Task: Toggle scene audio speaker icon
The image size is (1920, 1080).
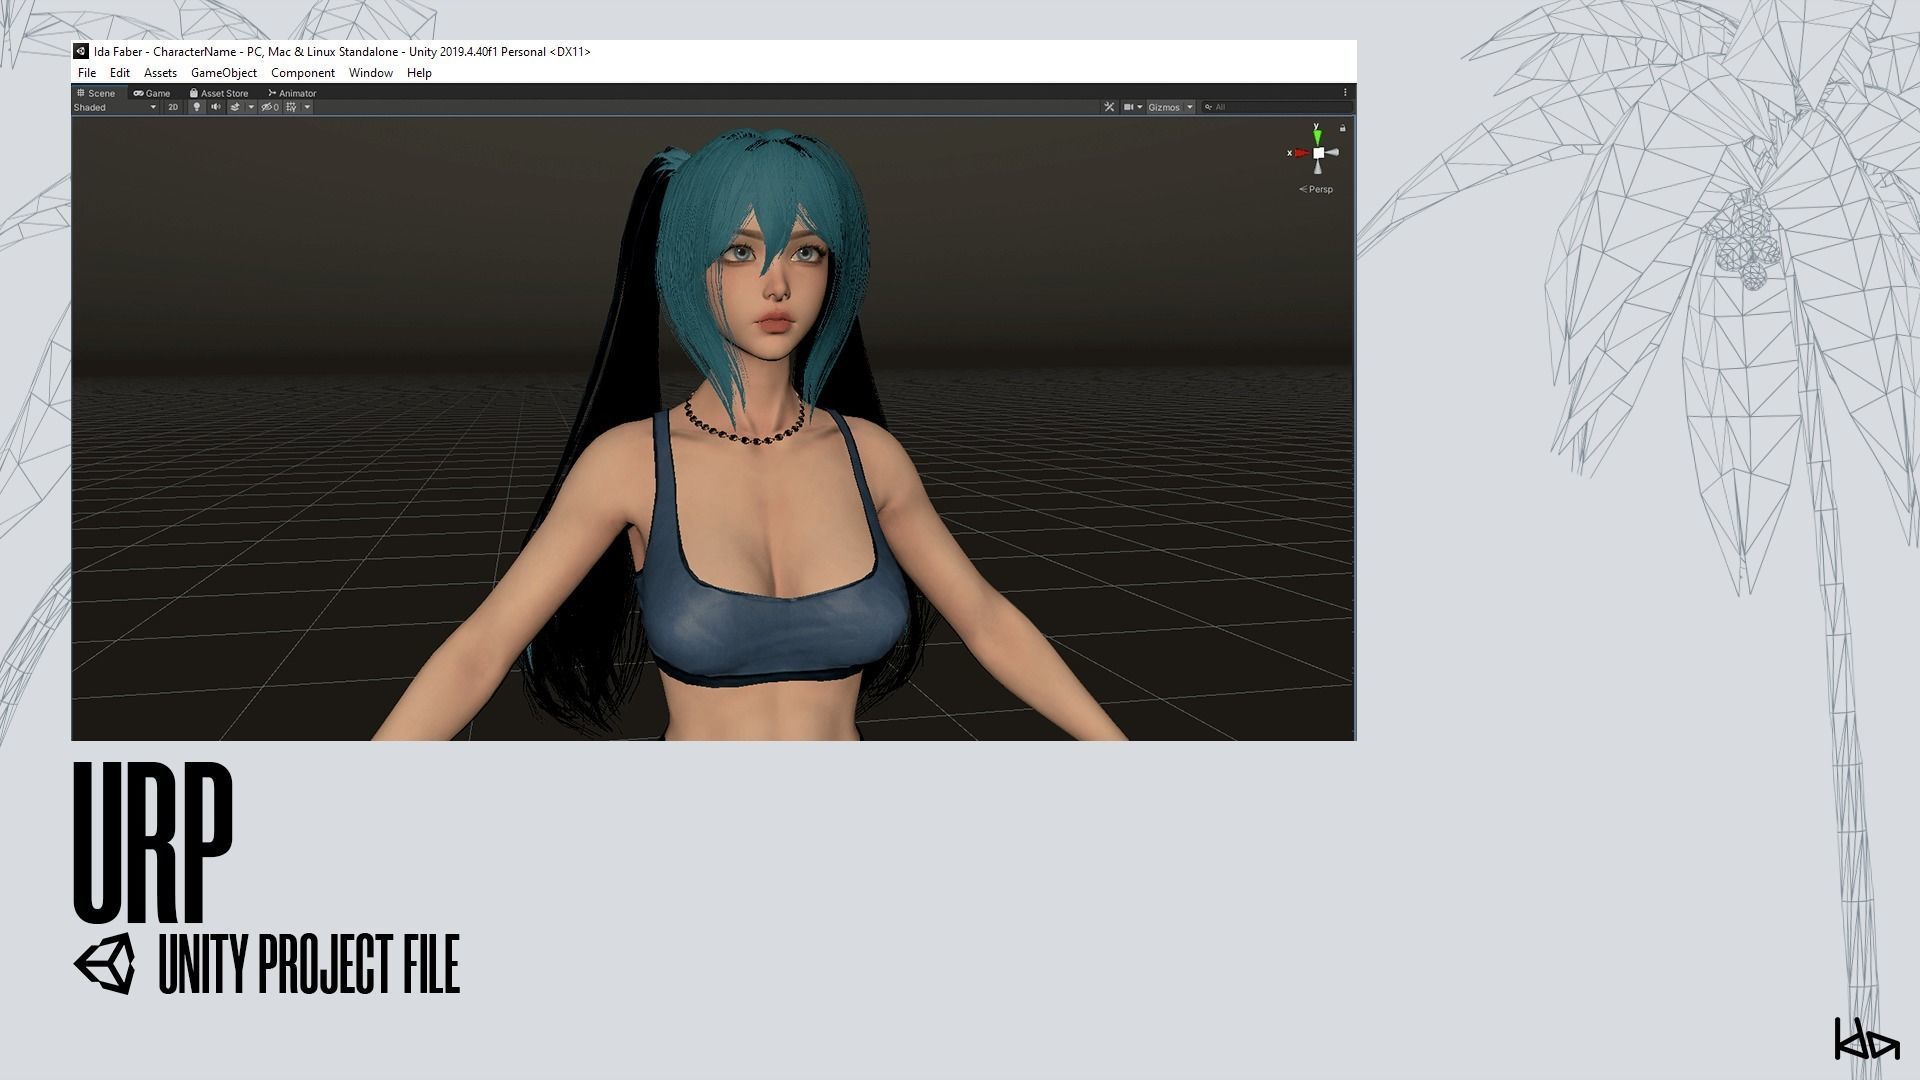Action: (215, 107)
